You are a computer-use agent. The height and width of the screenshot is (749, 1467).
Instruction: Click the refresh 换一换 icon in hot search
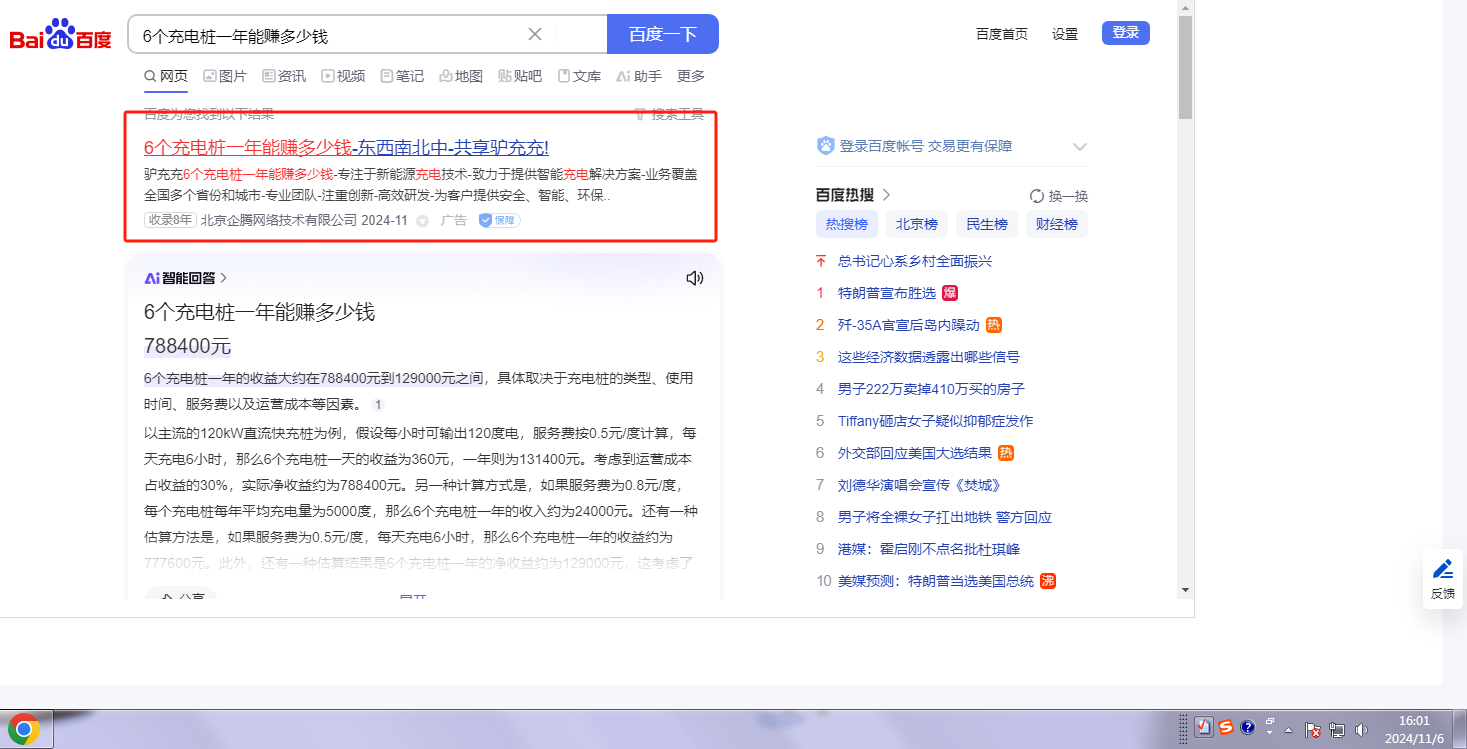click(x=1037, y=196)
